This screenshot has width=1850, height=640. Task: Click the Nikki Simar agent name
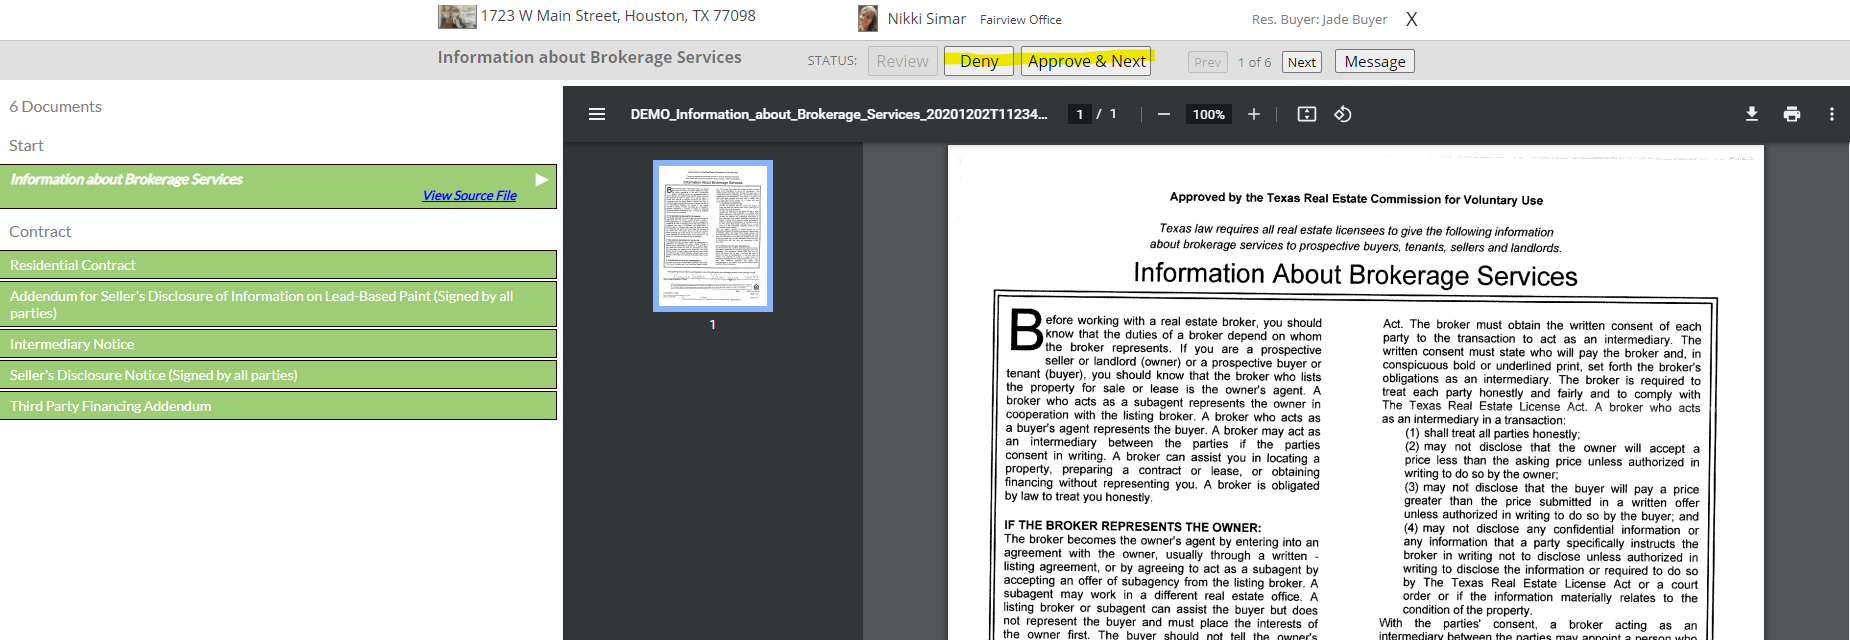point(927,19)
